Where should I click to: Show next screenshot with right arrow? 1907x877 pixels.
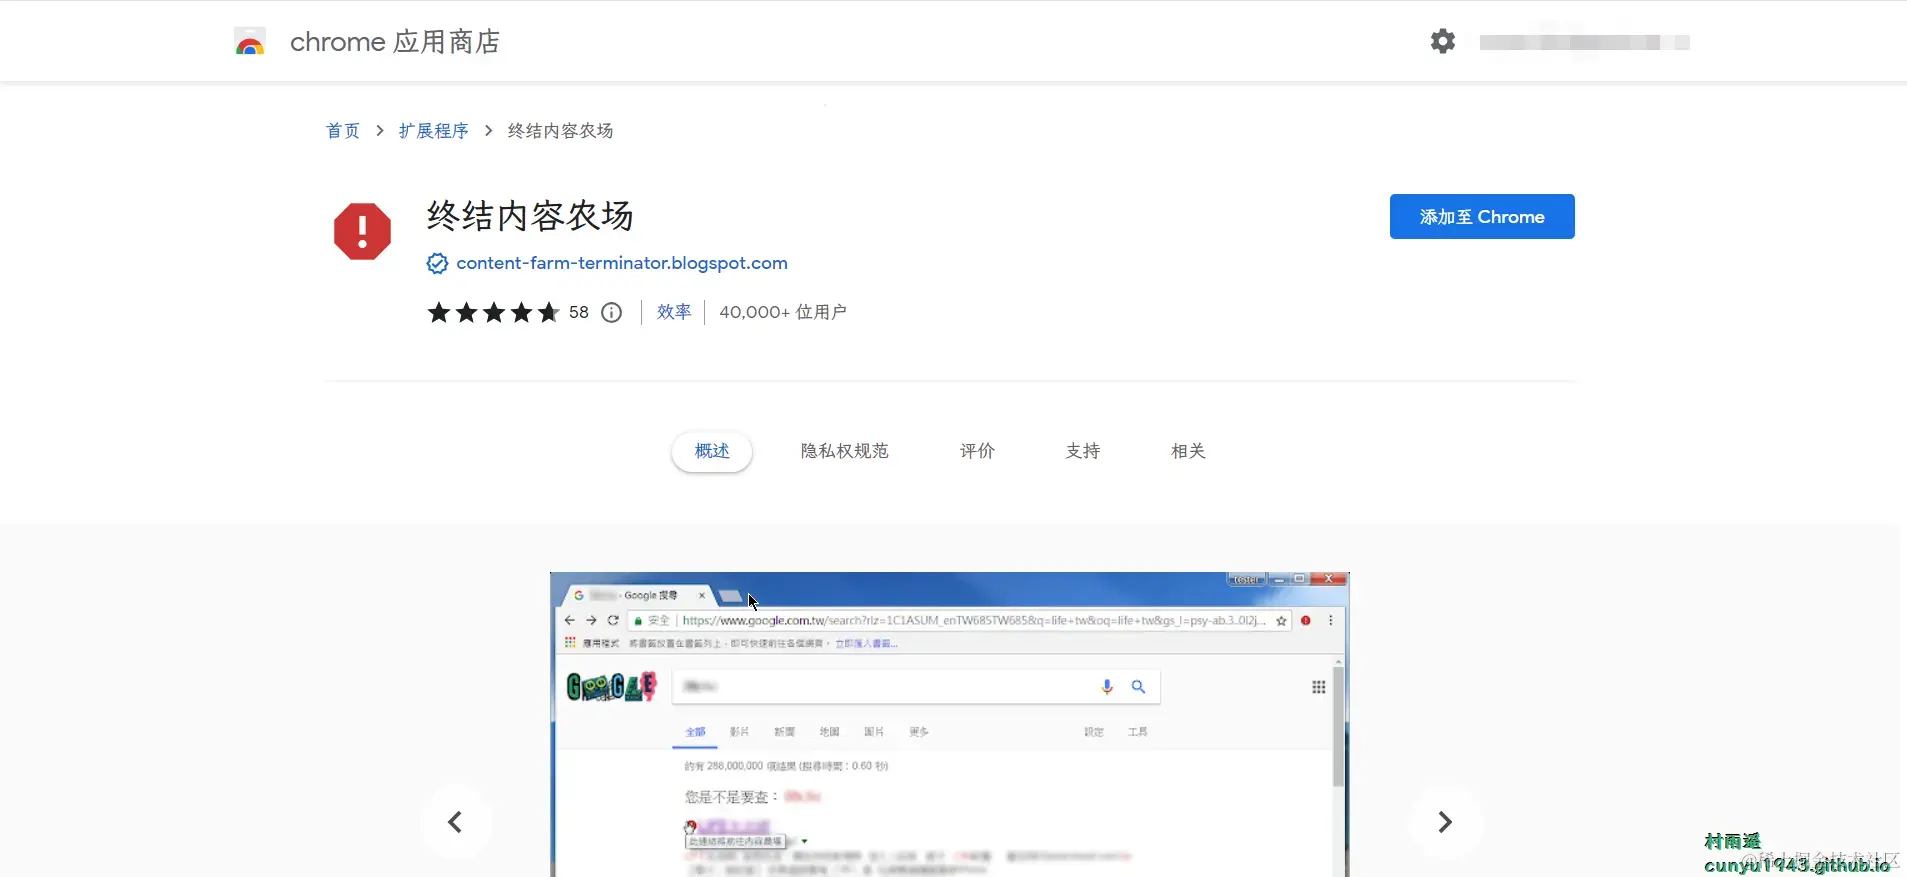tap(1445, 822)
